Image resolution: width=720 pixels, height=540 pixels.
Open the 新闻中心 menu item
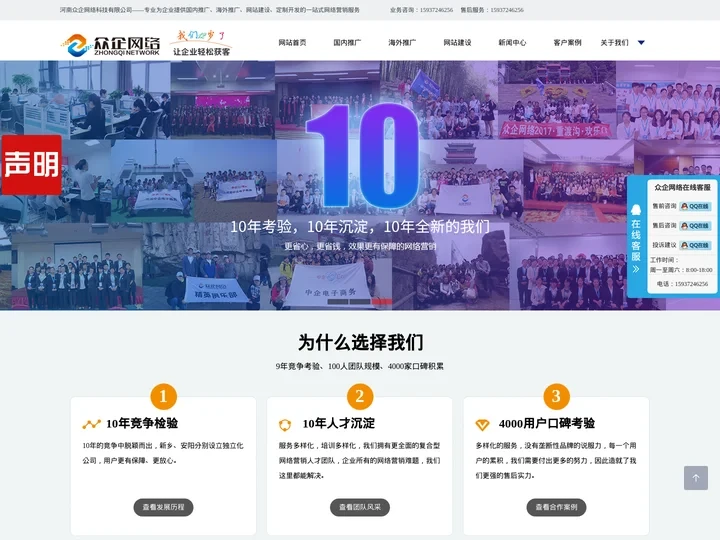(x=512, y=43)
